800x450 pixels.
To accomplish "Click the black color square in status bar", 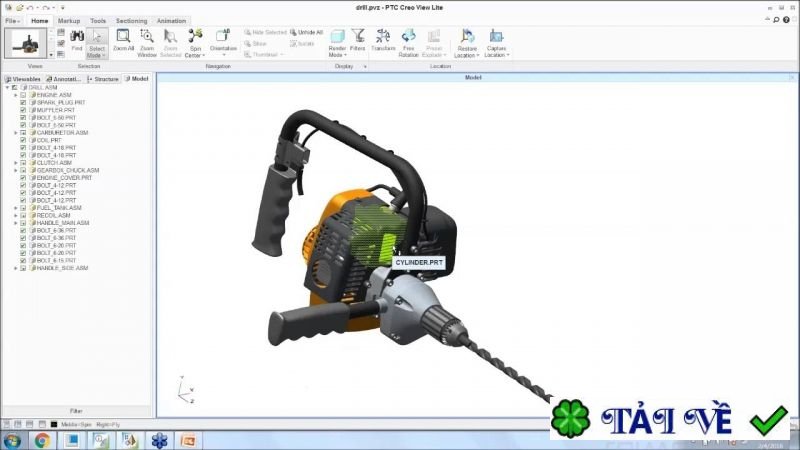I will click(x=54, y=424).
